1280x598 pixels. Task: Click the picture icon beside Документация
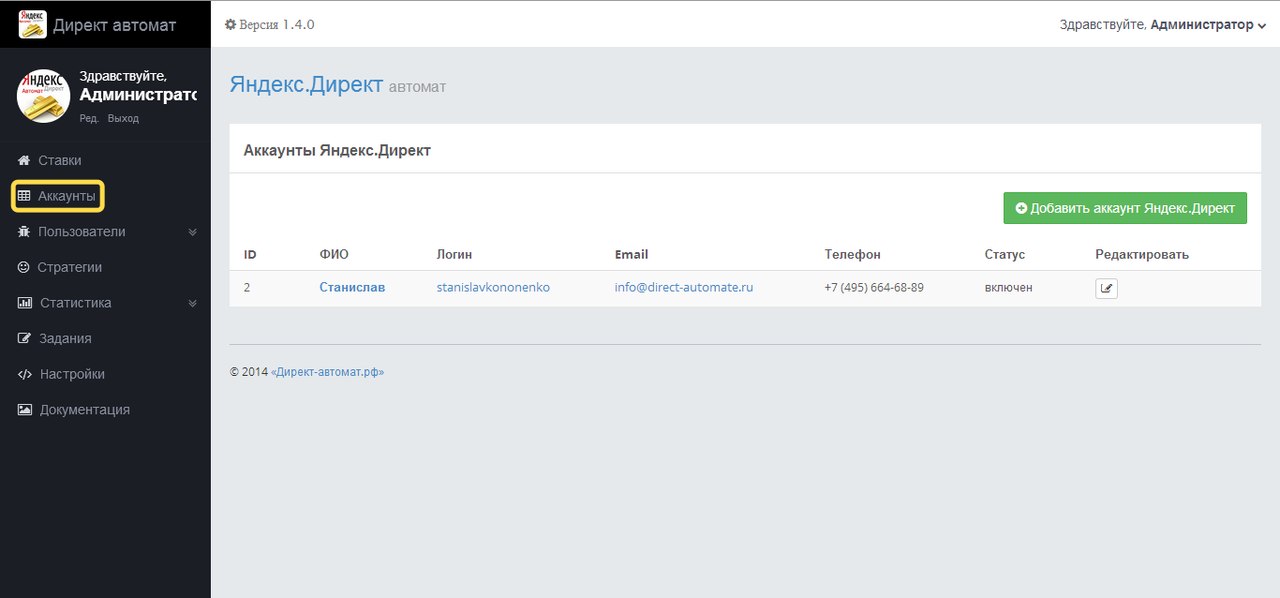(25, 410)
